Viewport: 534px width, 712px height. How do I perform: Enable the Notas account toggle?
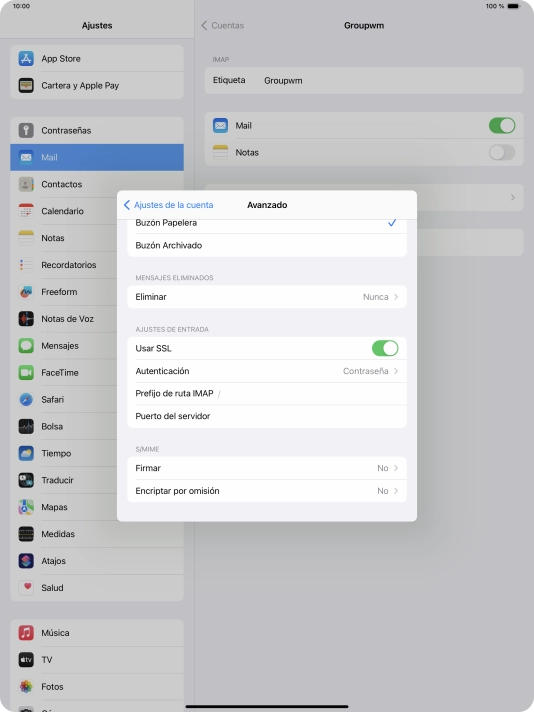[502, 153]
